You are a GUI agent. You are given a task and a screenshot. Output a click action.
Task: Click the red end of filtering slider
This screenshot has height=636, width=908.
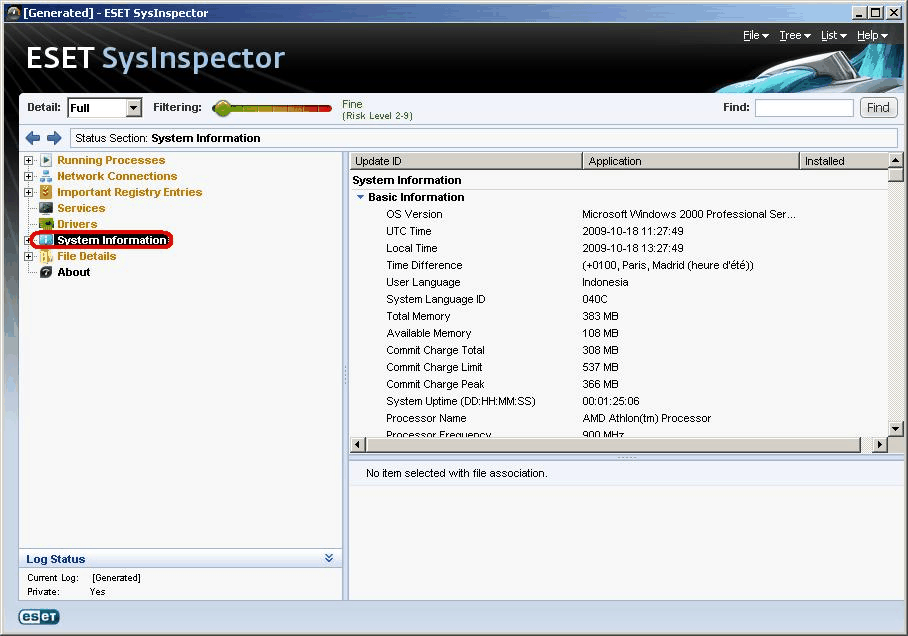[324, 108]
